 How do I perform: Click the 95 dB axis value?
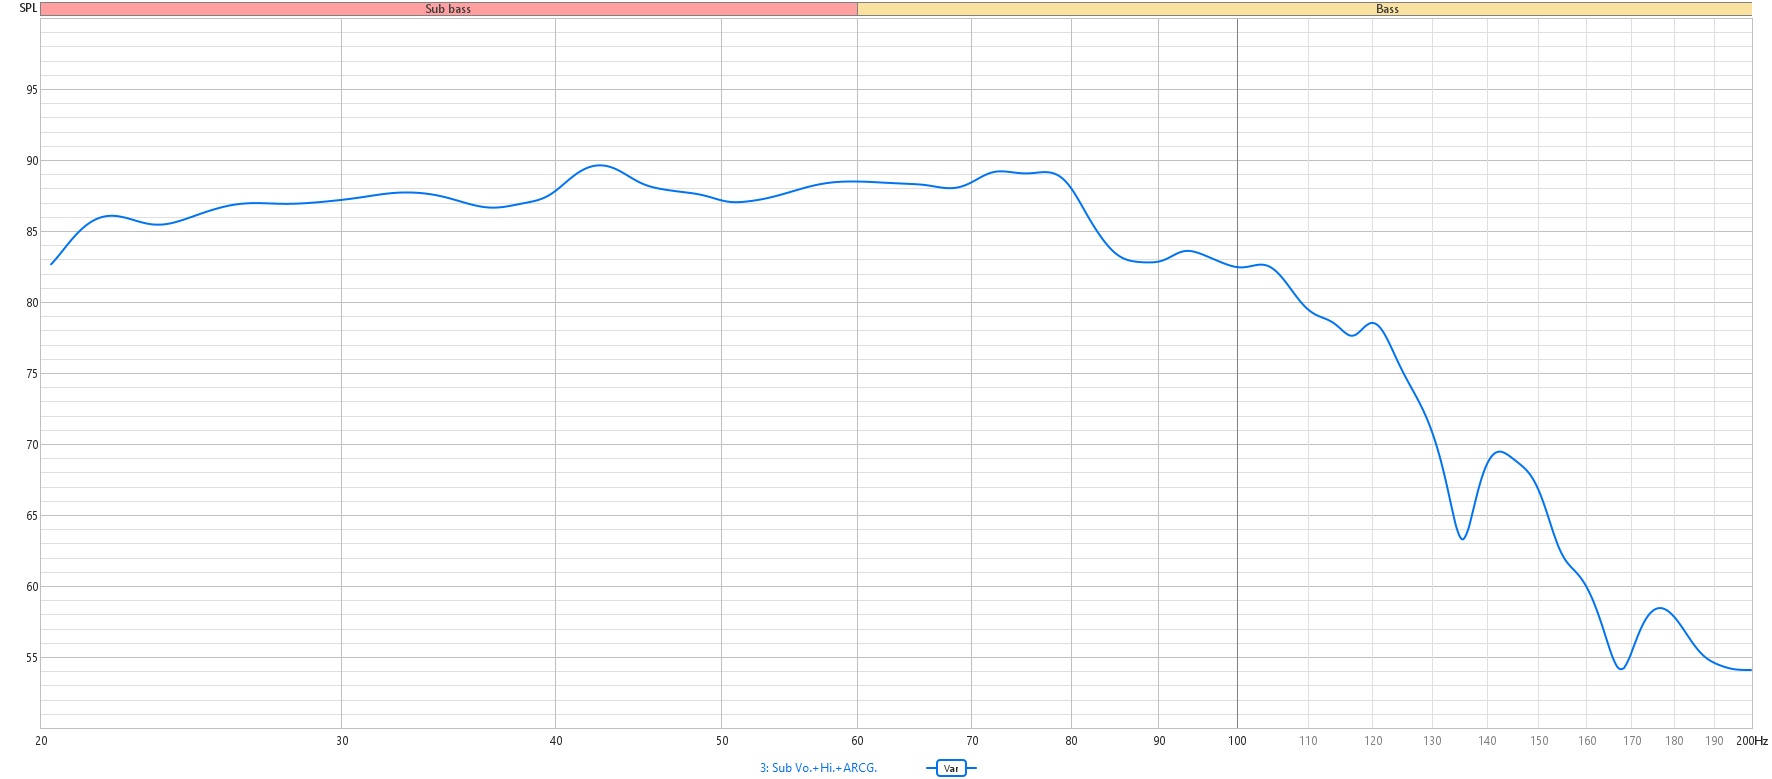(32, 90)
